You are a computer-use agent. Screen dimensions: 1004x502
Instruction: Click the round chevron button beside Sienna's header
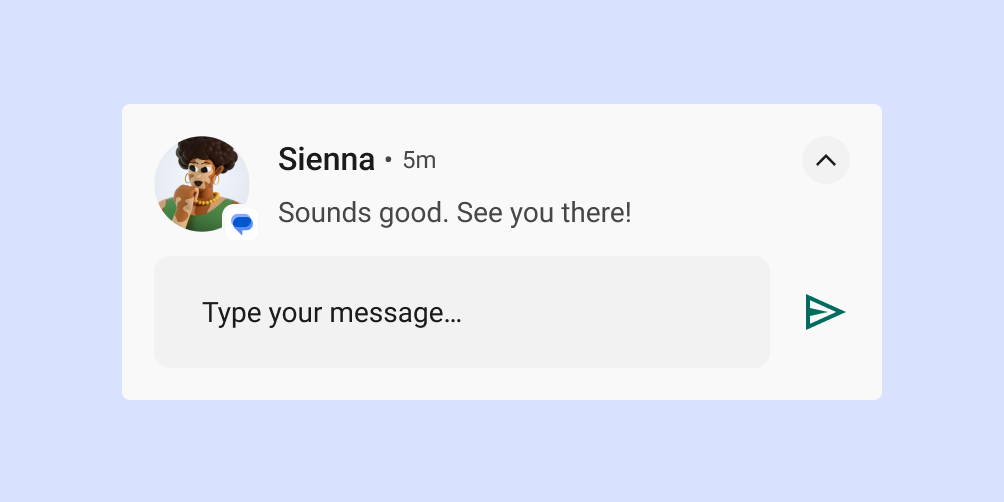pos(825,160)
